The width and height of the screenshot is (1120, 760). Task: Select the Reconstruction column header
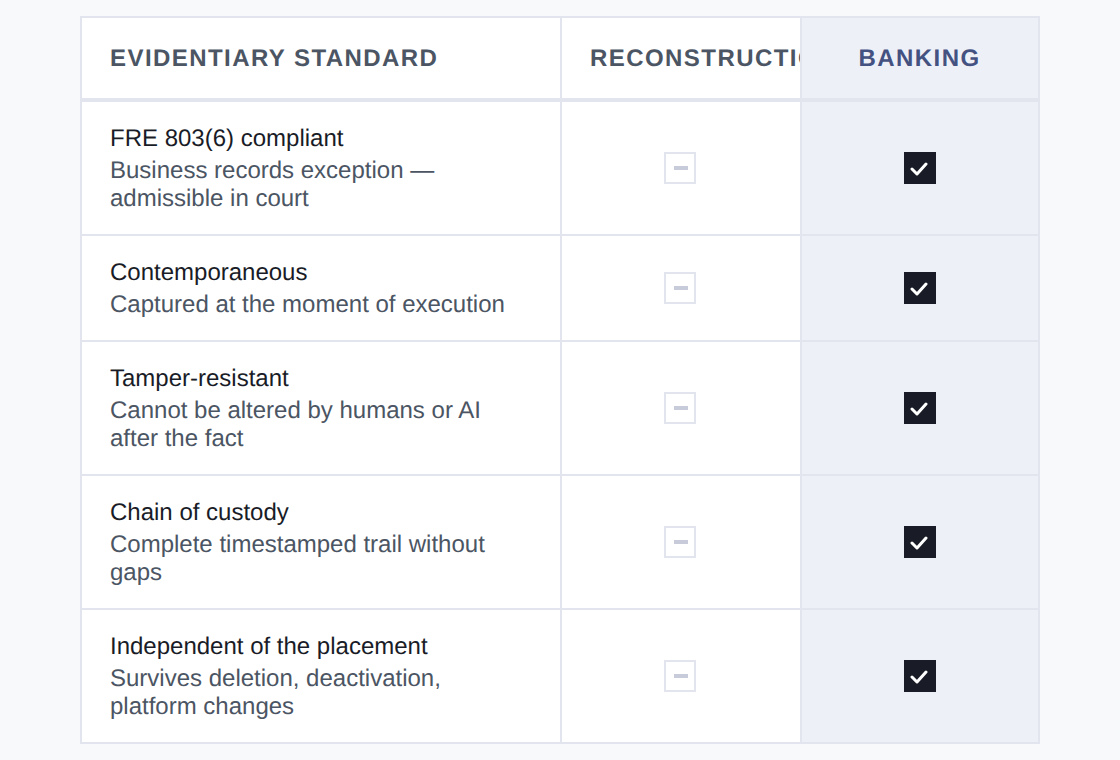click(694, 58)
